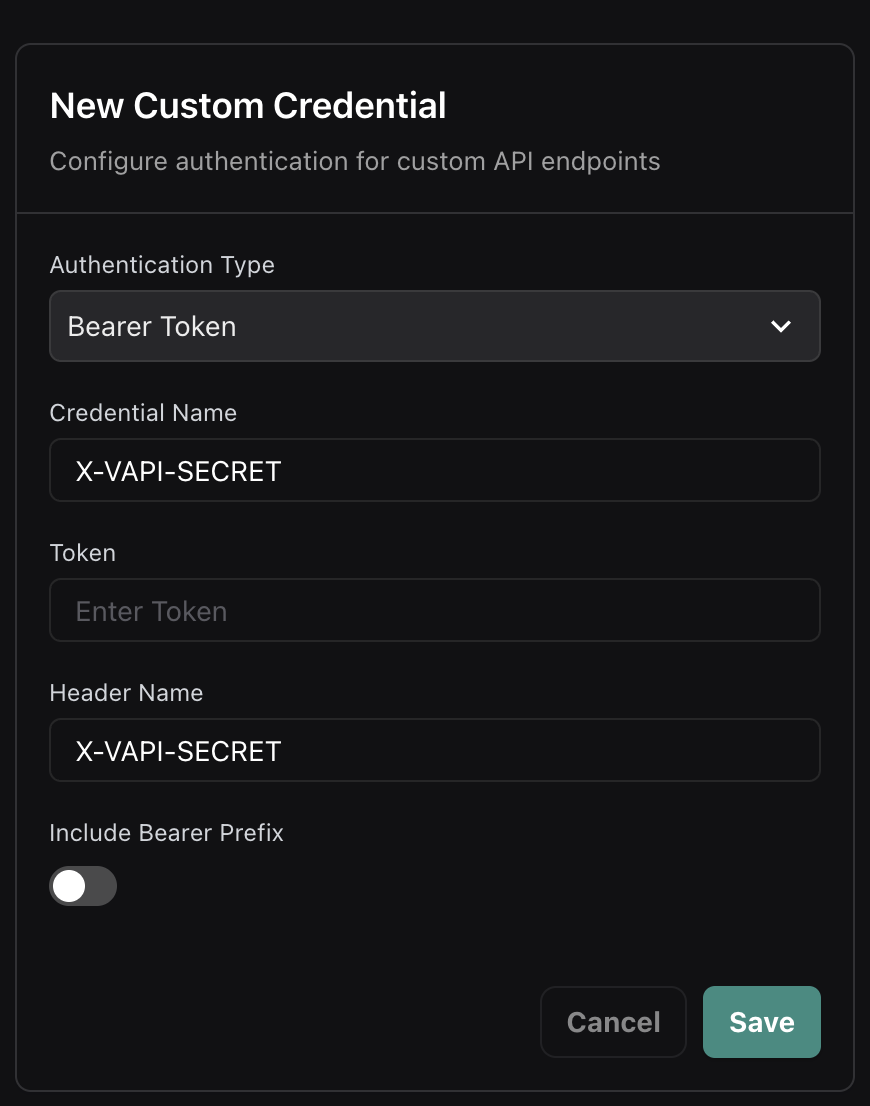Click the toggle knob below Include Bearer Prefix
Image resolution: width=870 pixels, height=1106 pixels.
coord(67,886)
